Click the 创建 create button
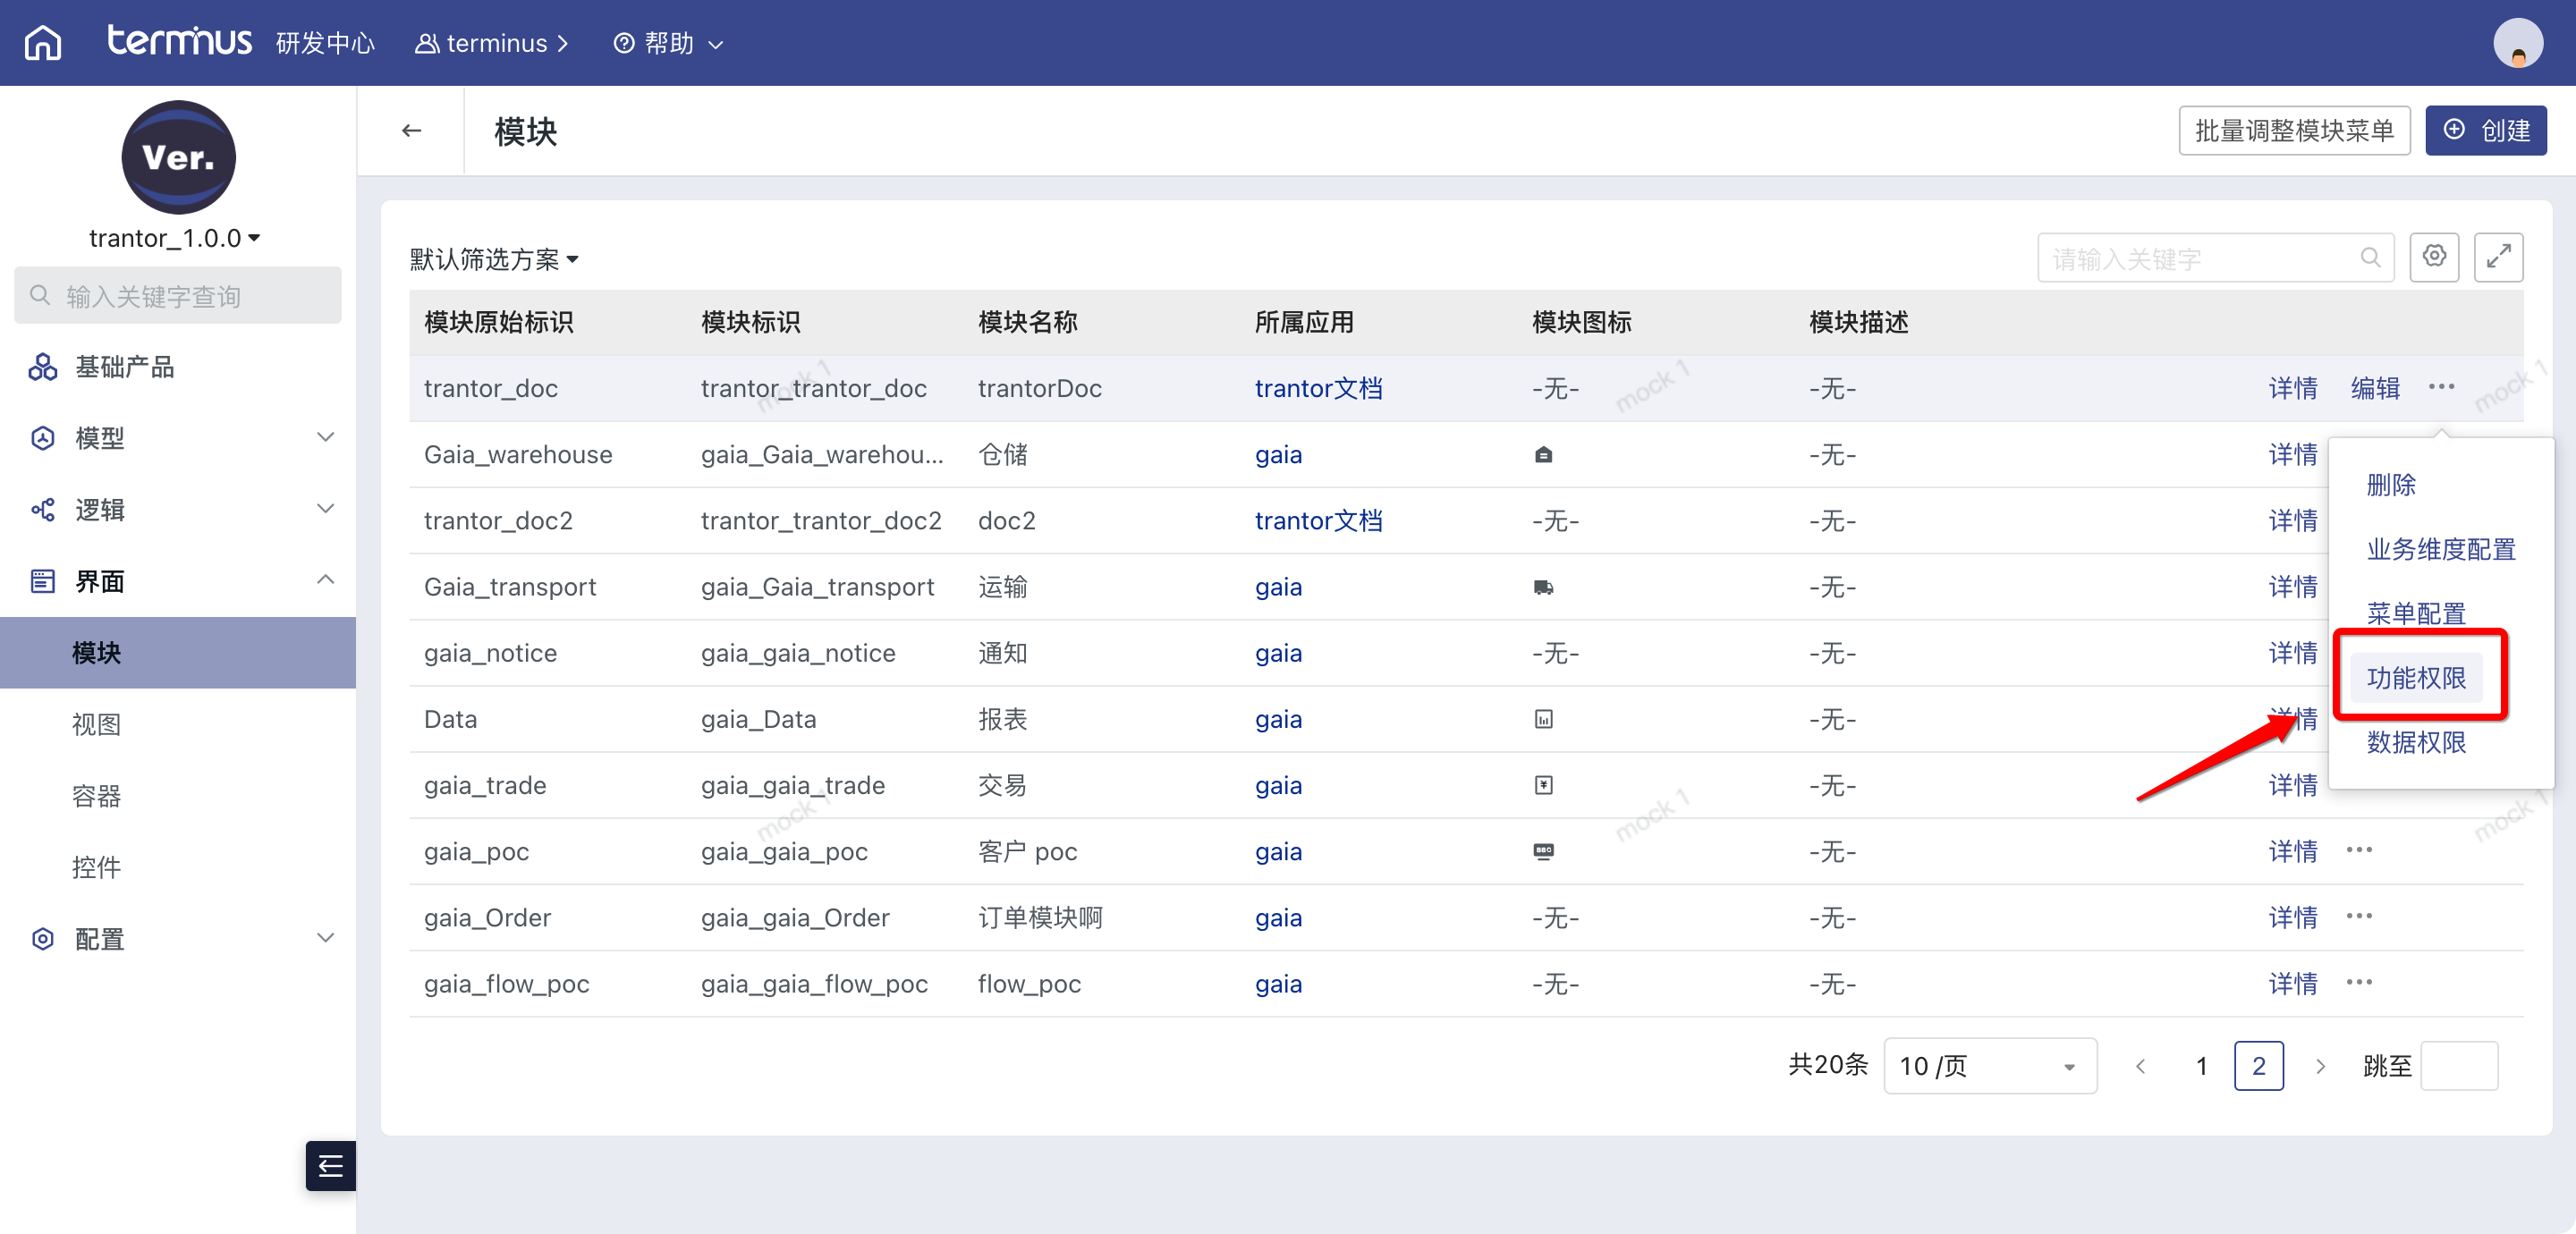 pos(2486,131)
